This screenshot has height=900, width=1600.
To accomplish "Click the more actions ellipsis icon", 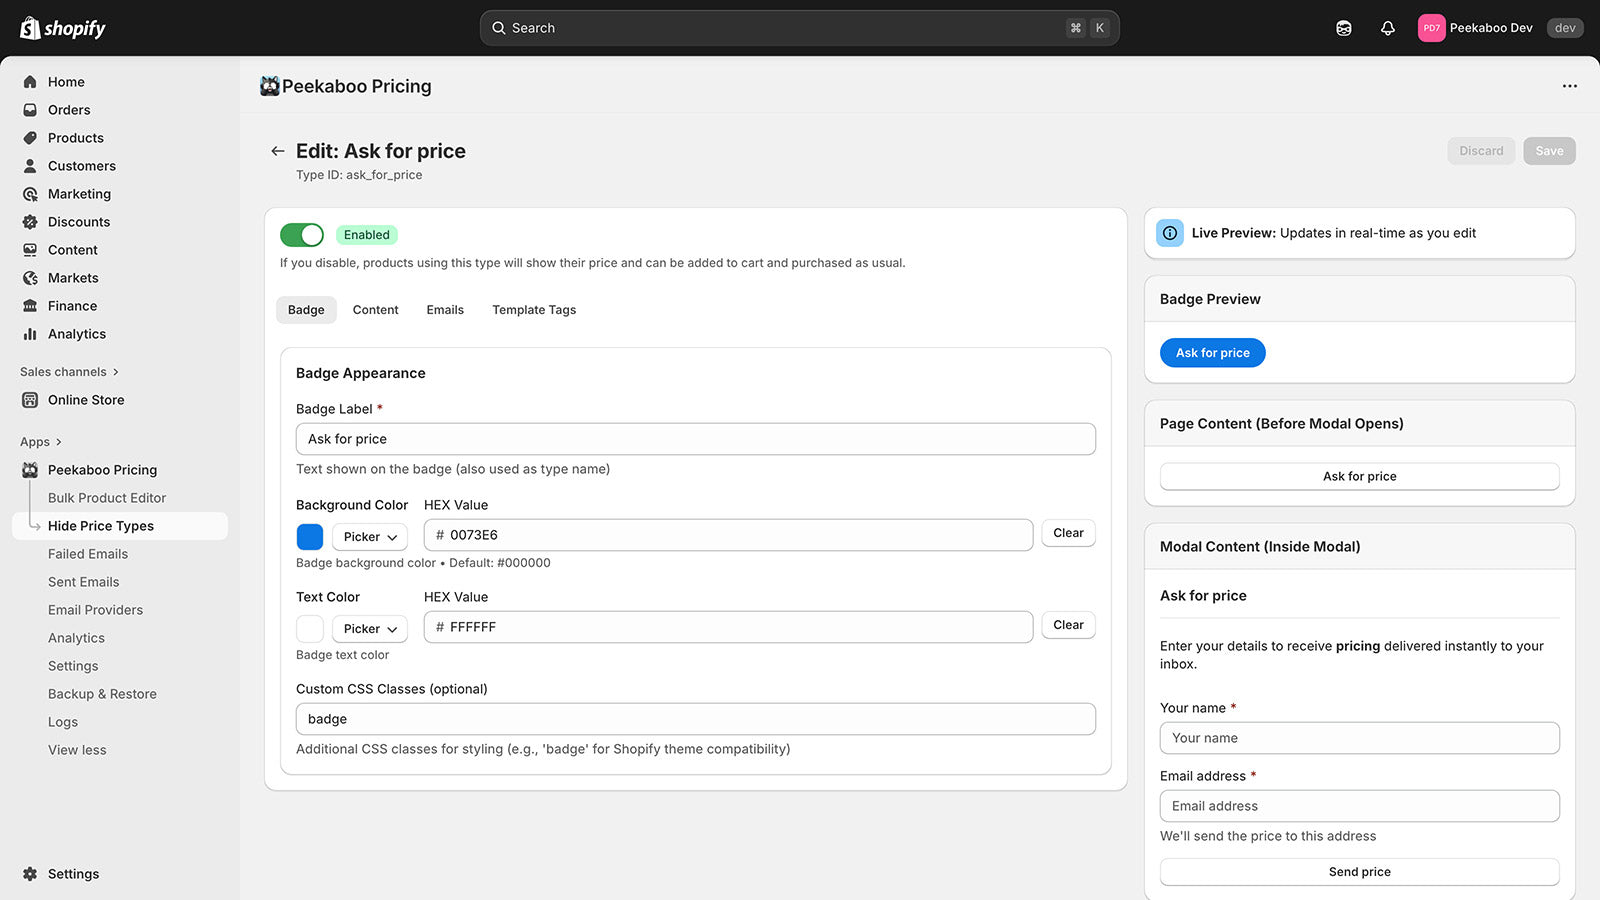I will [1568, 86].
